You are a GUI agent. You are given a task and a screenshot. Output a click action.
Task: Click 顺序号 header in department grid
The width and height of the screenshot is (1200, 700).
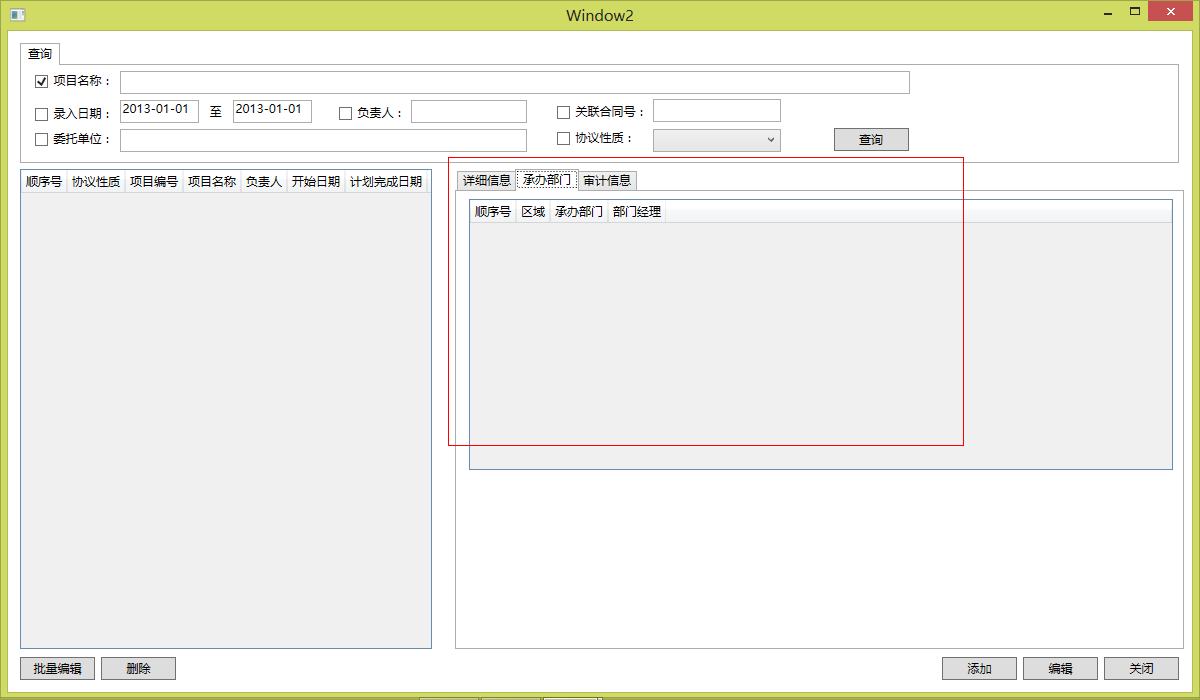click(493, 212)
